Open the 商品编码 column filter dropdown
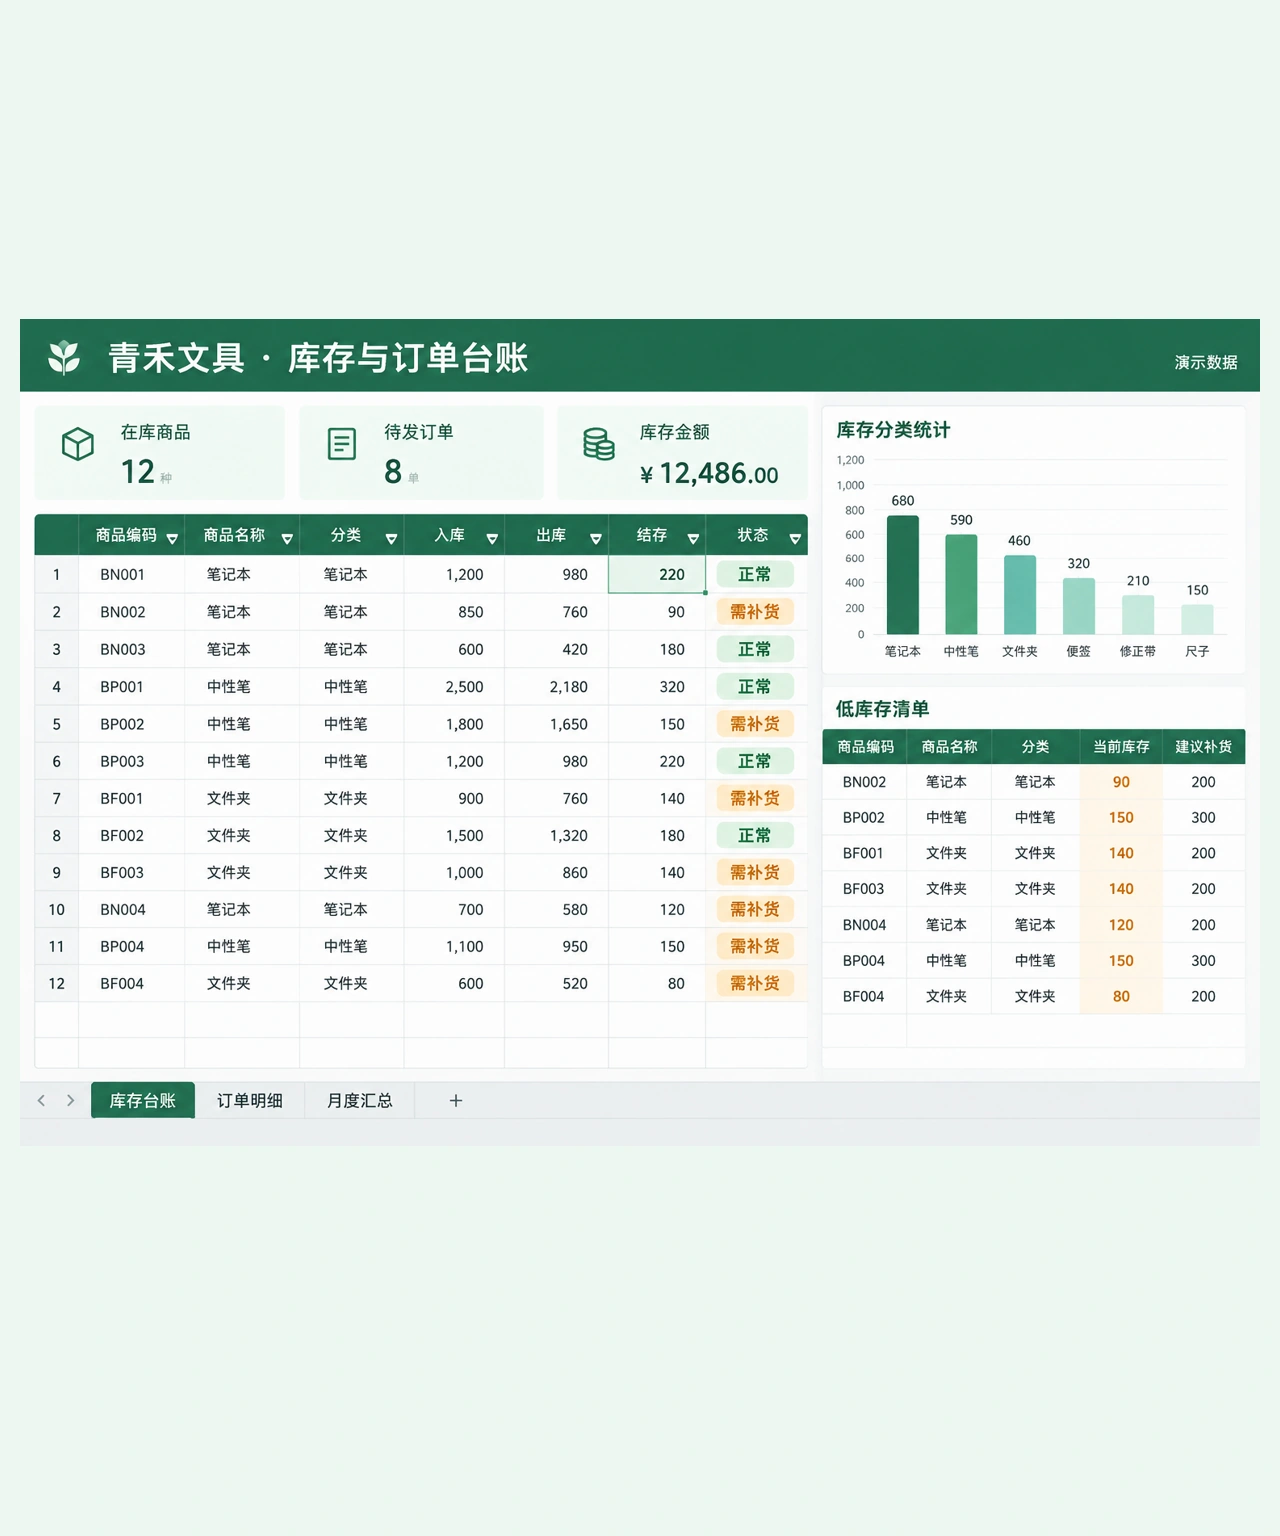 tap(172, 539)
